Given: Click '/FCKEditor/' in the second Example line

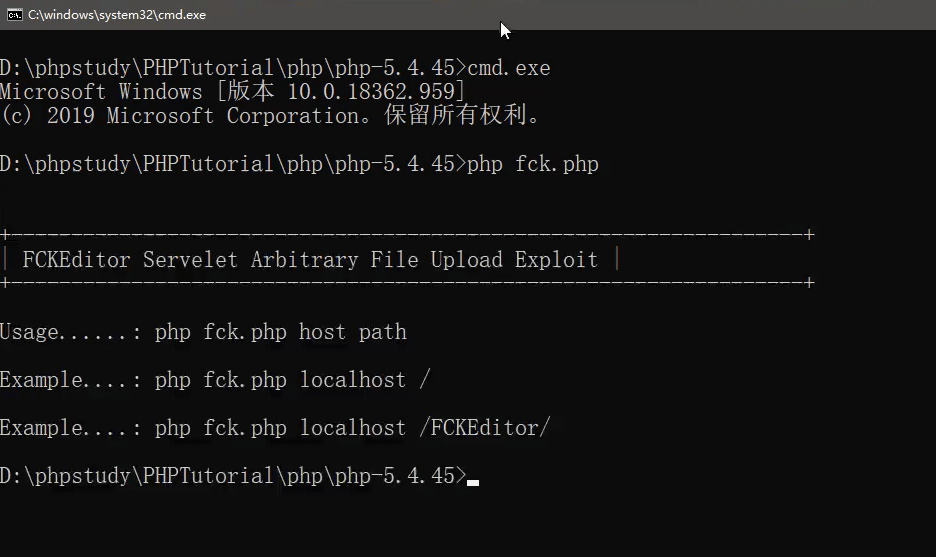Looking at the screenshot, I should [485, 427].
